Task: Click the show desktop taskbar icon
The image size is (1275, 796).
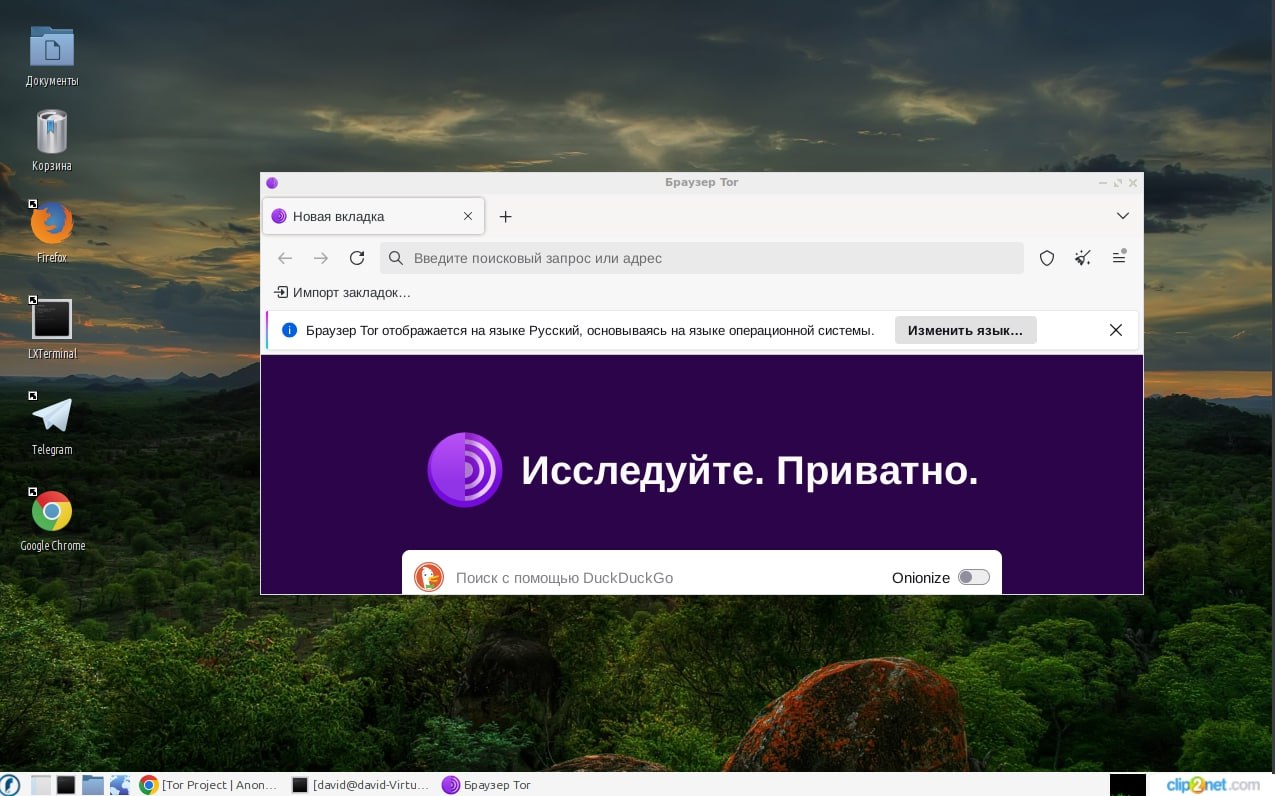Action: (40, 785)
